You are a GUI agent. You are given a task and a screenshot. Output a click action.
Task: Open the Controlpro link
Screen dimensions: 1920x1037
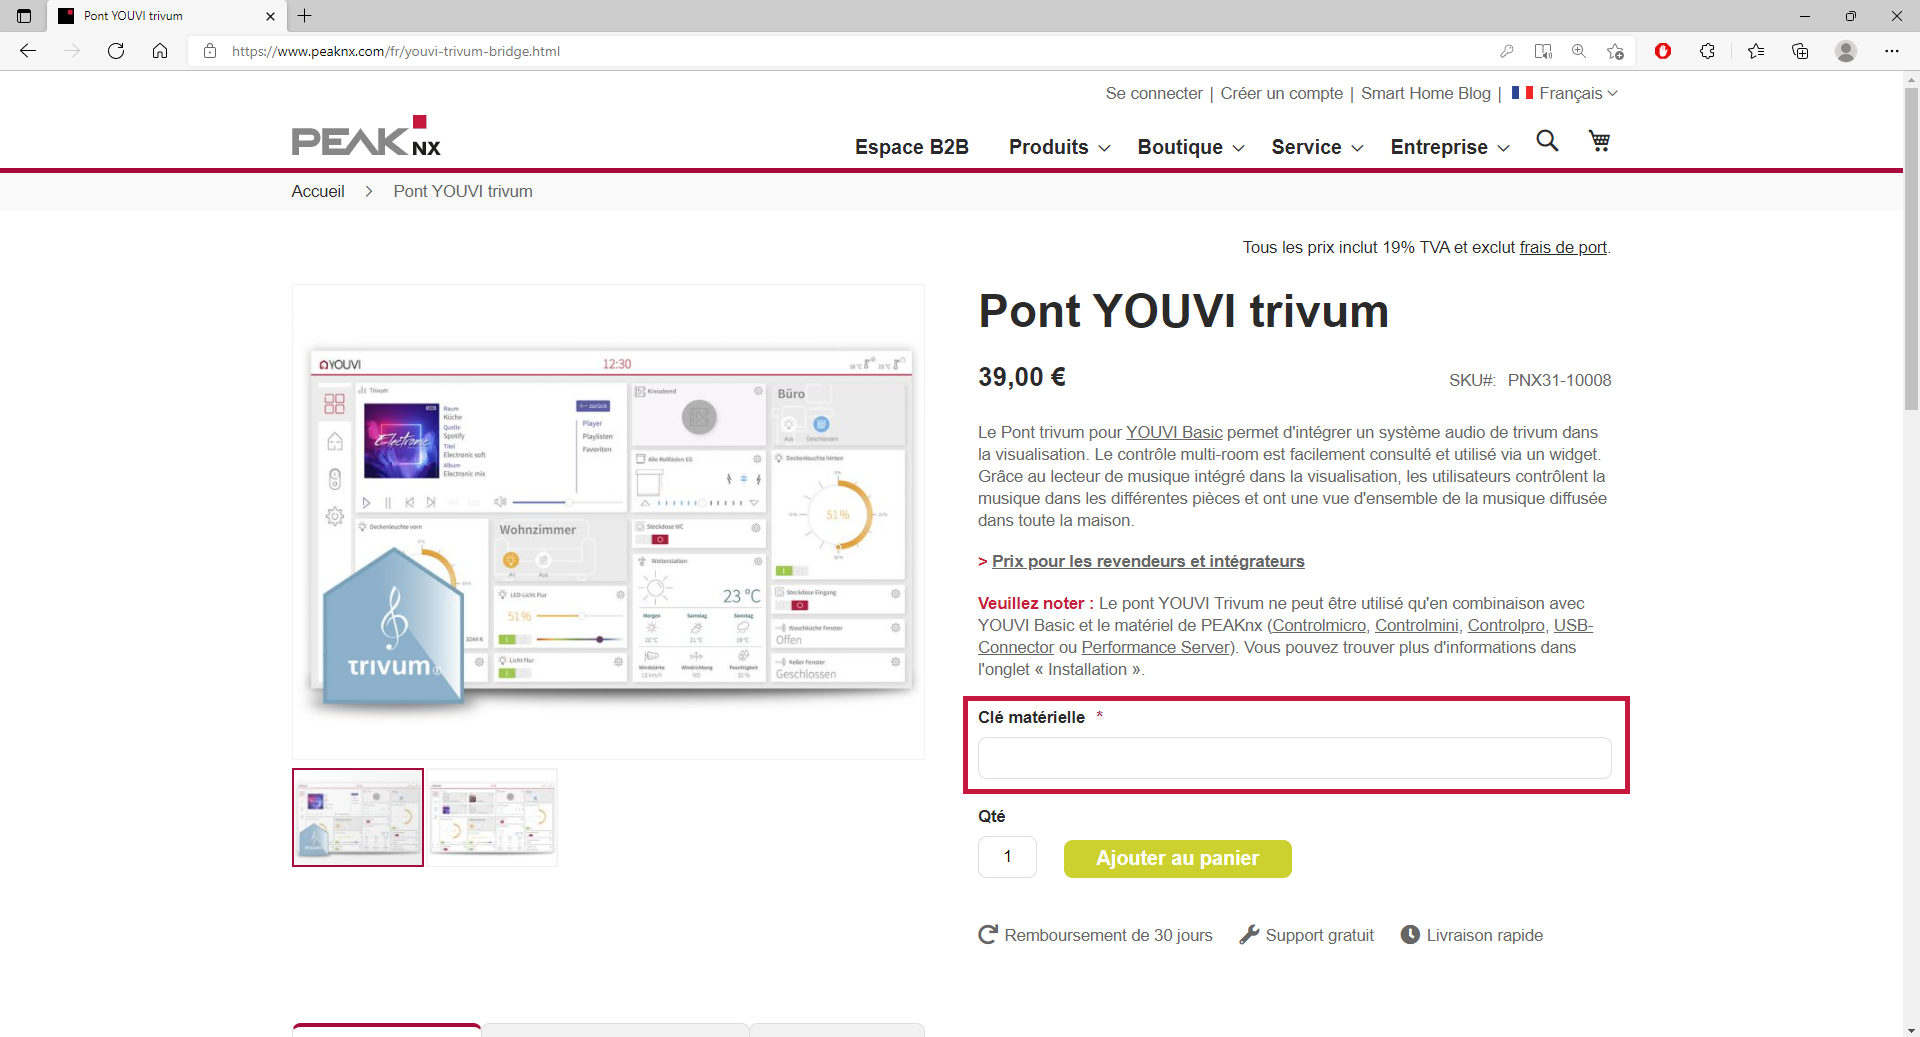click(x=1506, y=625)
